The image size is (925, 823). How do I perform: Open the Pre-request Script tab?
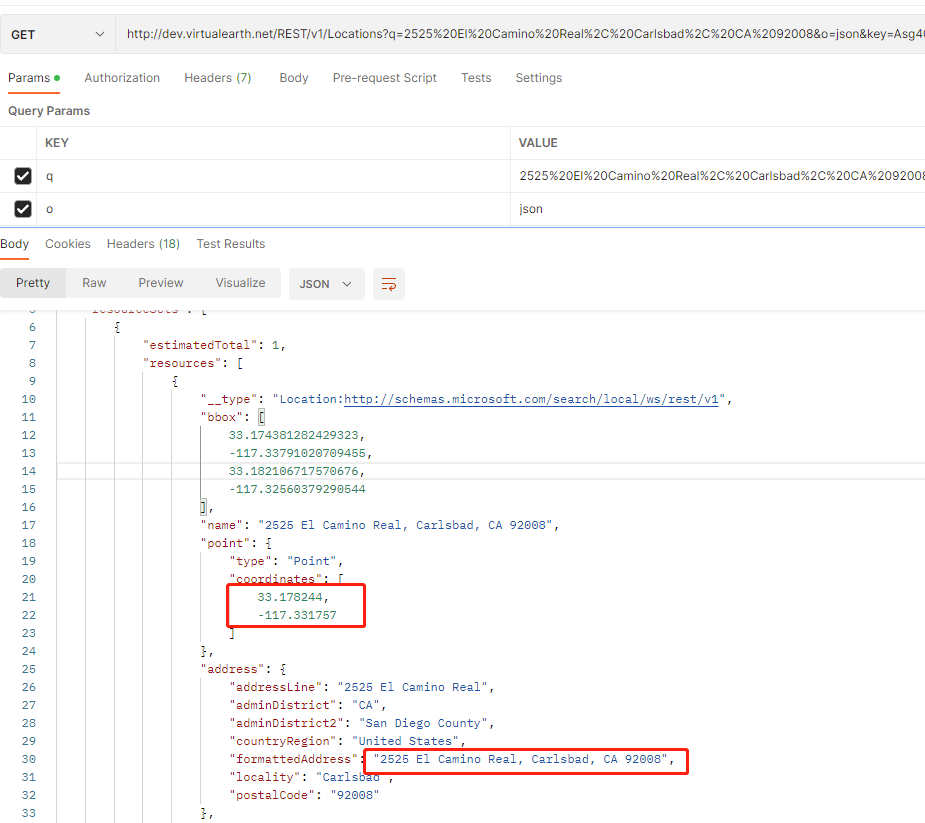(x=385, y=78)
